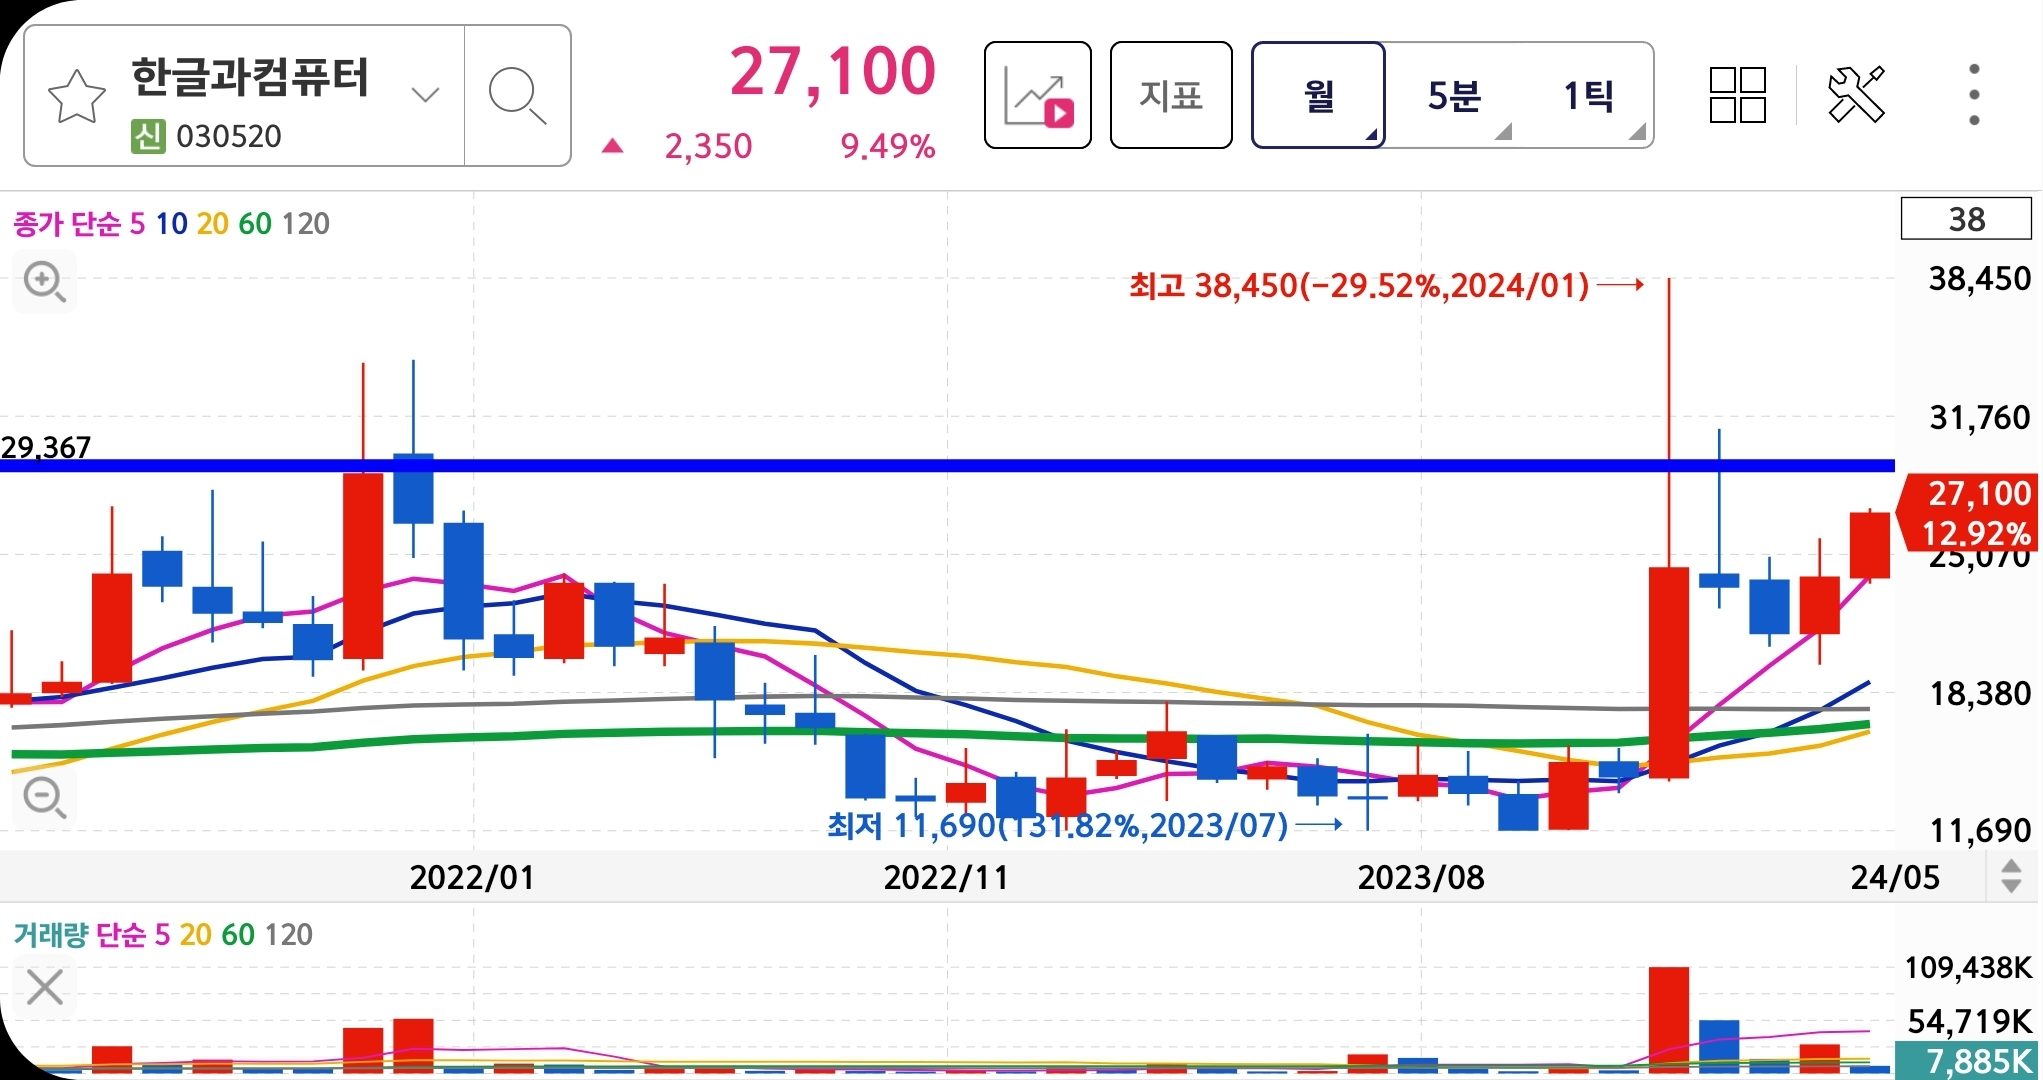2043x1080 pixels.
Task: Open the three-dot more menu
Action: click(x=1974, y=95)
